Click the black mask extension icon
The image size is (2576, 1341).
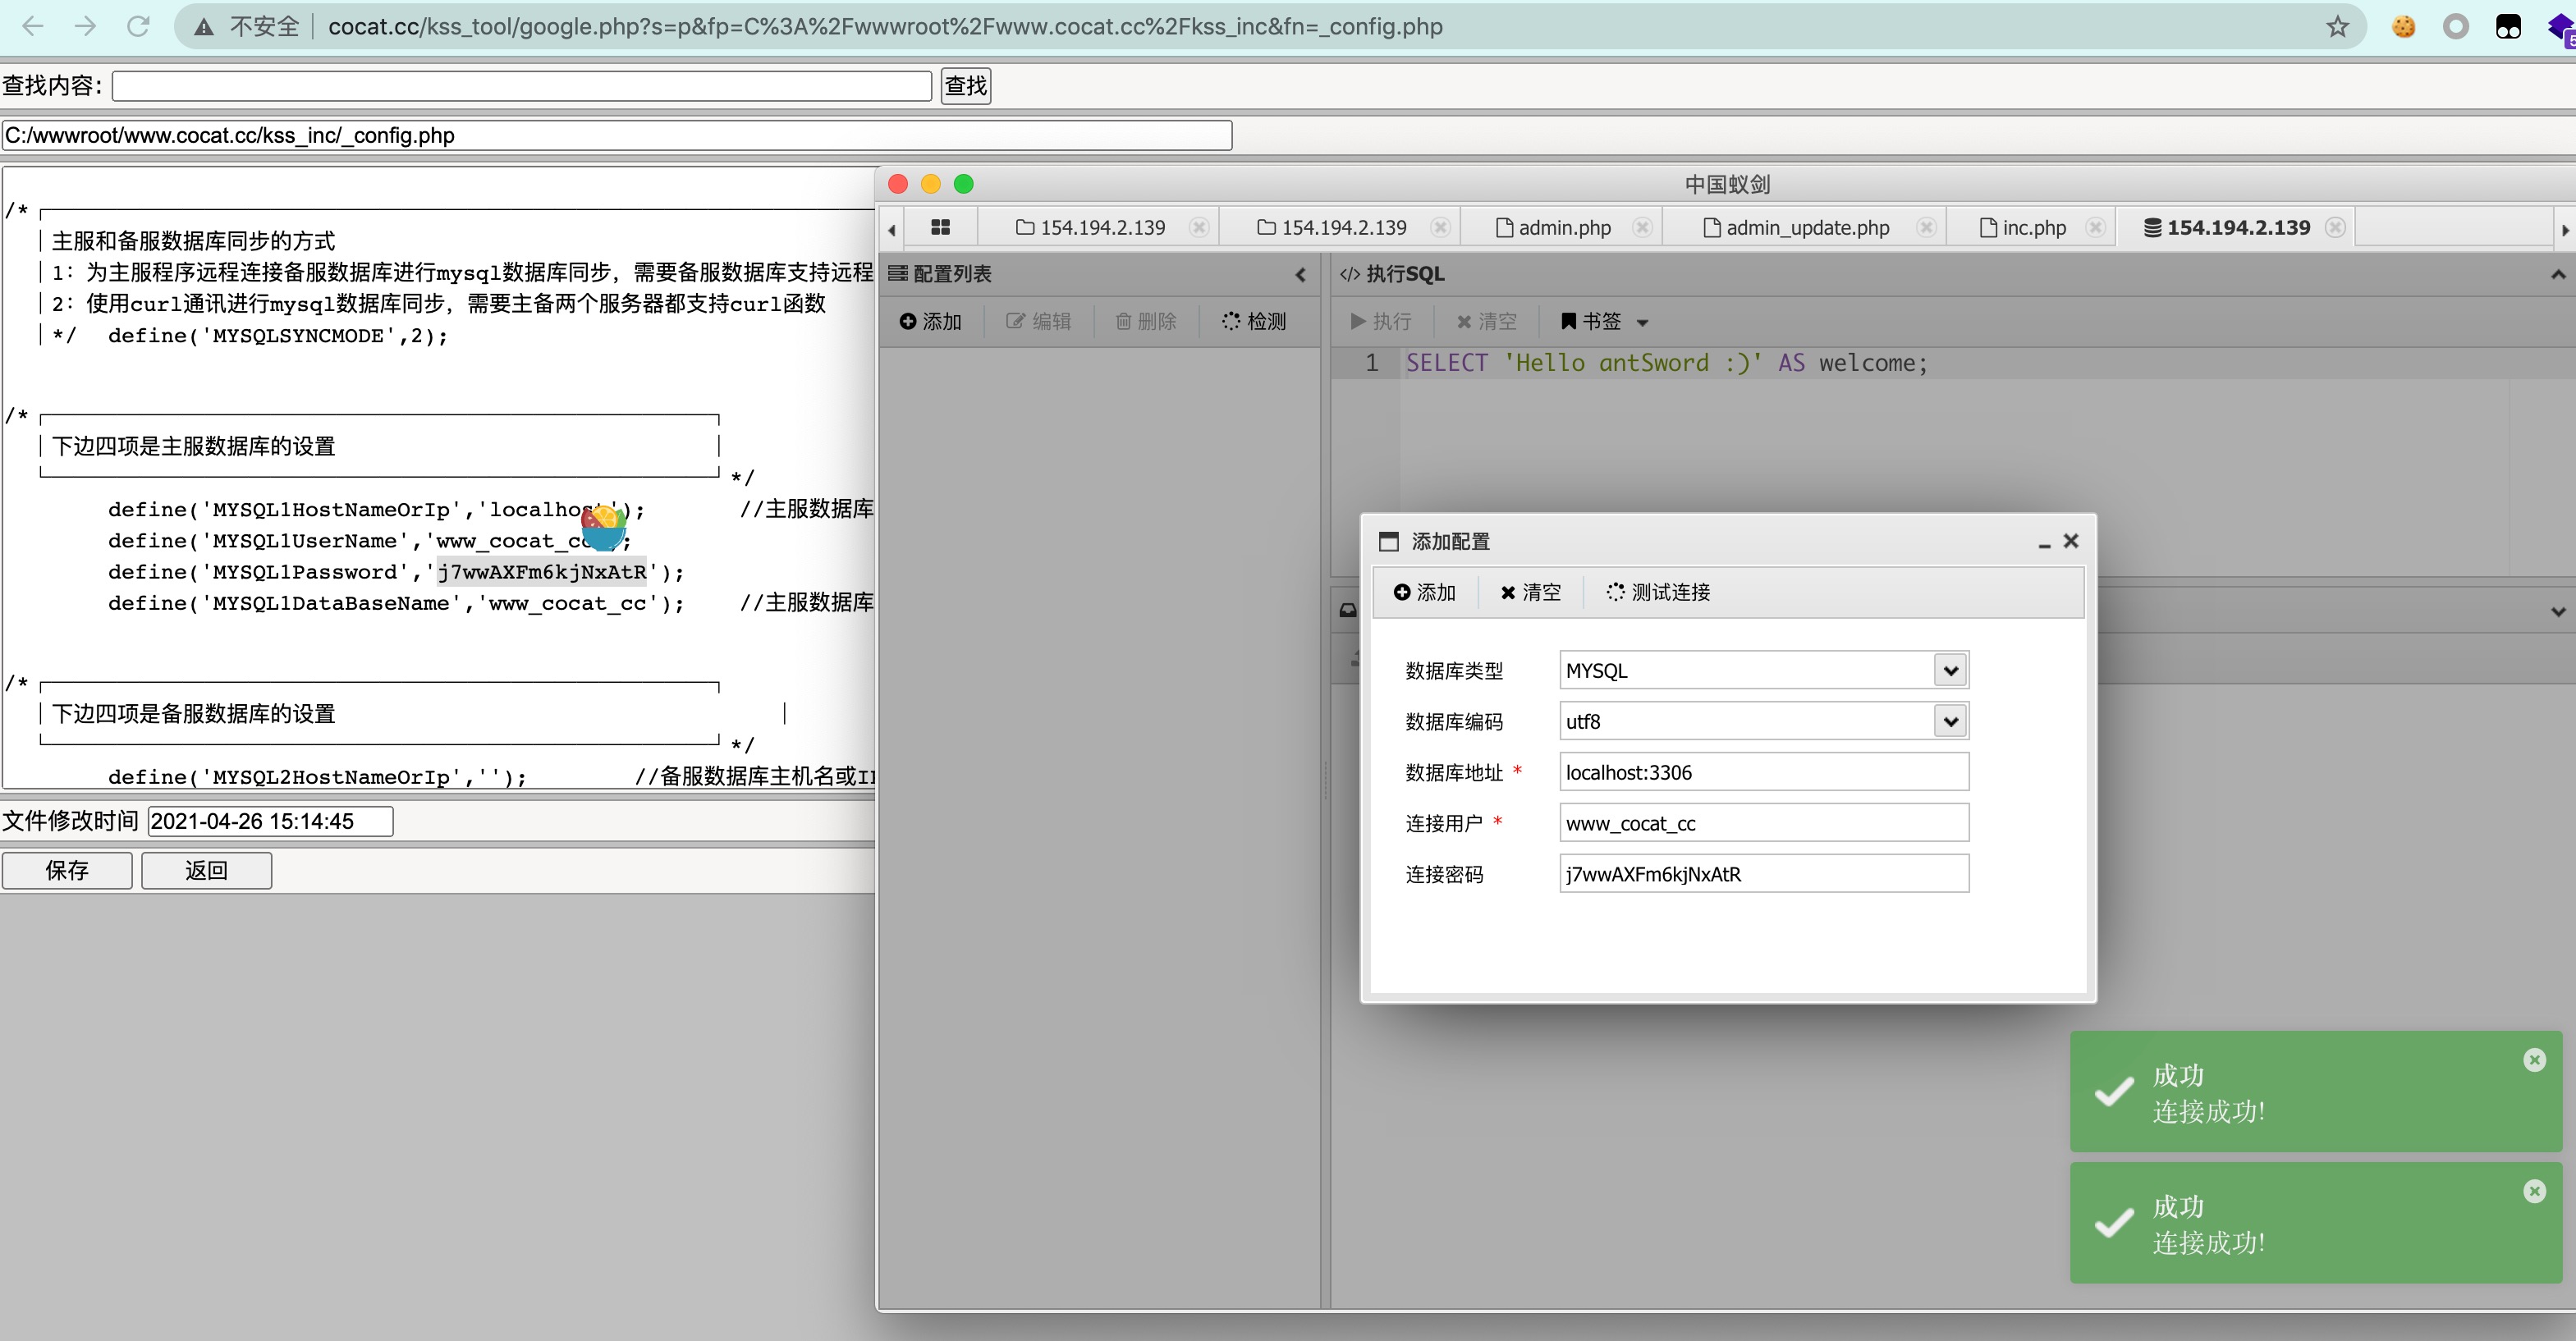click(2508, 27)
